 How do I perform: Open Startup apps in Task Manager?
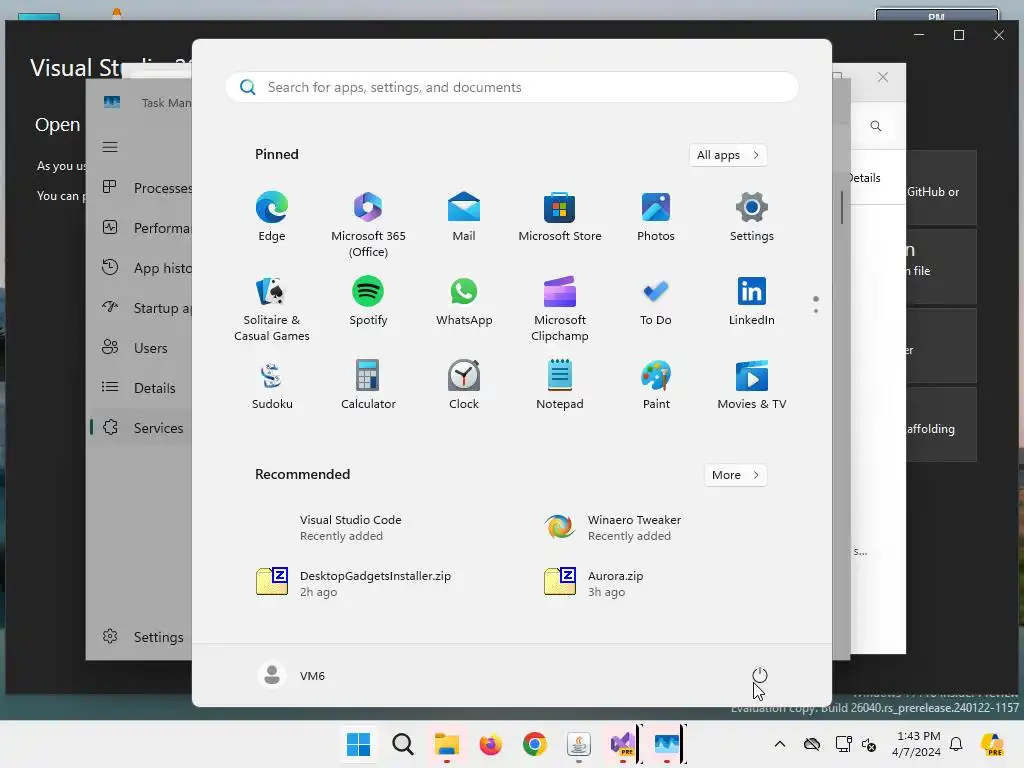(147, 308)
